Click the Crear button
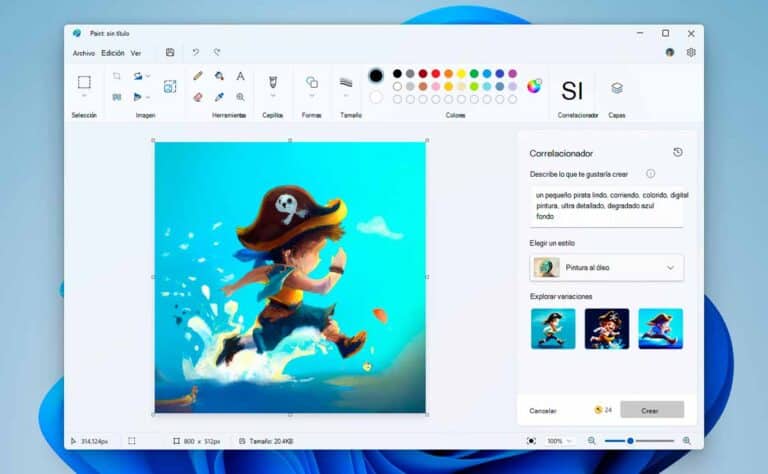The height and width of the screenshot is (474, 768). tap(652, 410)
